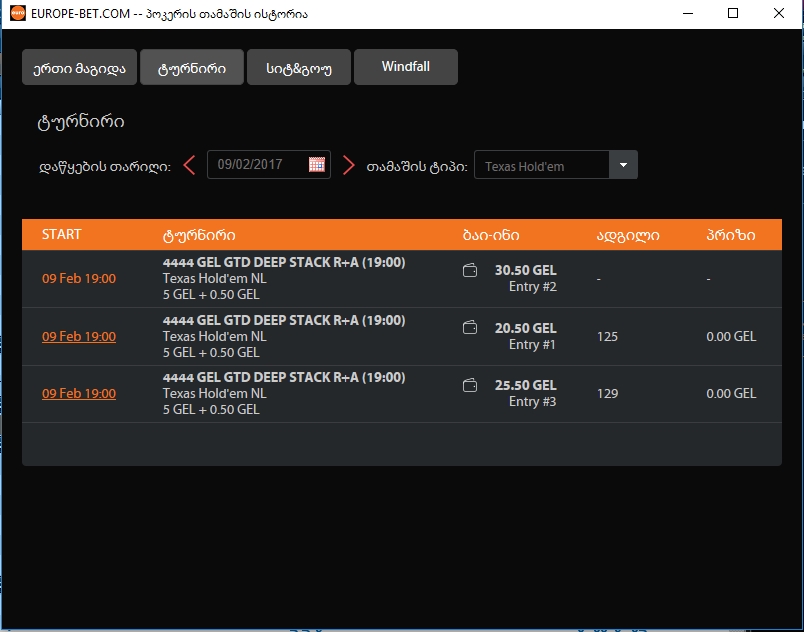This screenshot has width=804, height=632.
Task: Open the Windfall tab
Action: click(x=405, y=67)
